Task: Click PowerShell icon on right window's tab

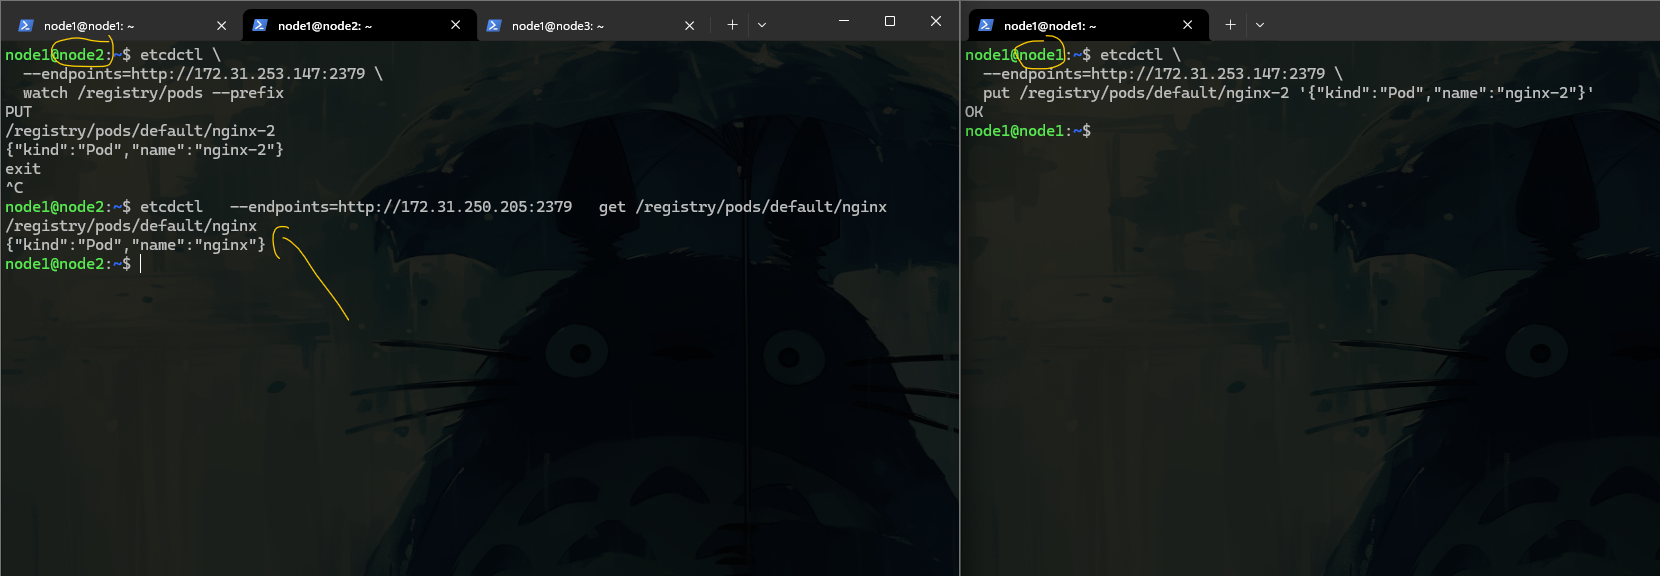Action: (986, 25)
